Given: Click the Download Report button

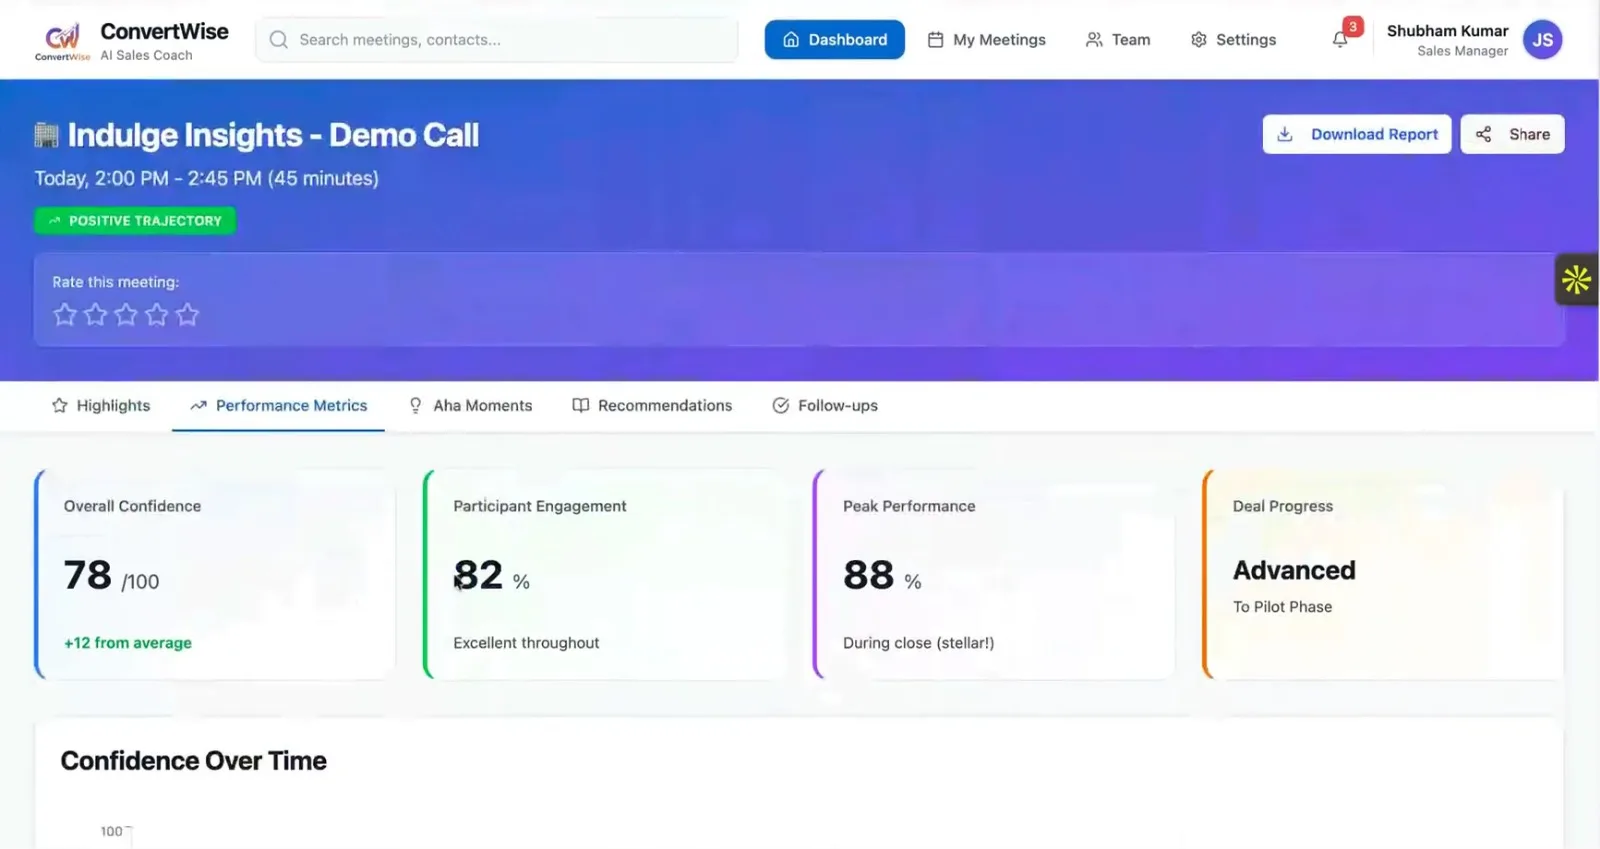Looking at the screenshot, I should point(1357,134).
